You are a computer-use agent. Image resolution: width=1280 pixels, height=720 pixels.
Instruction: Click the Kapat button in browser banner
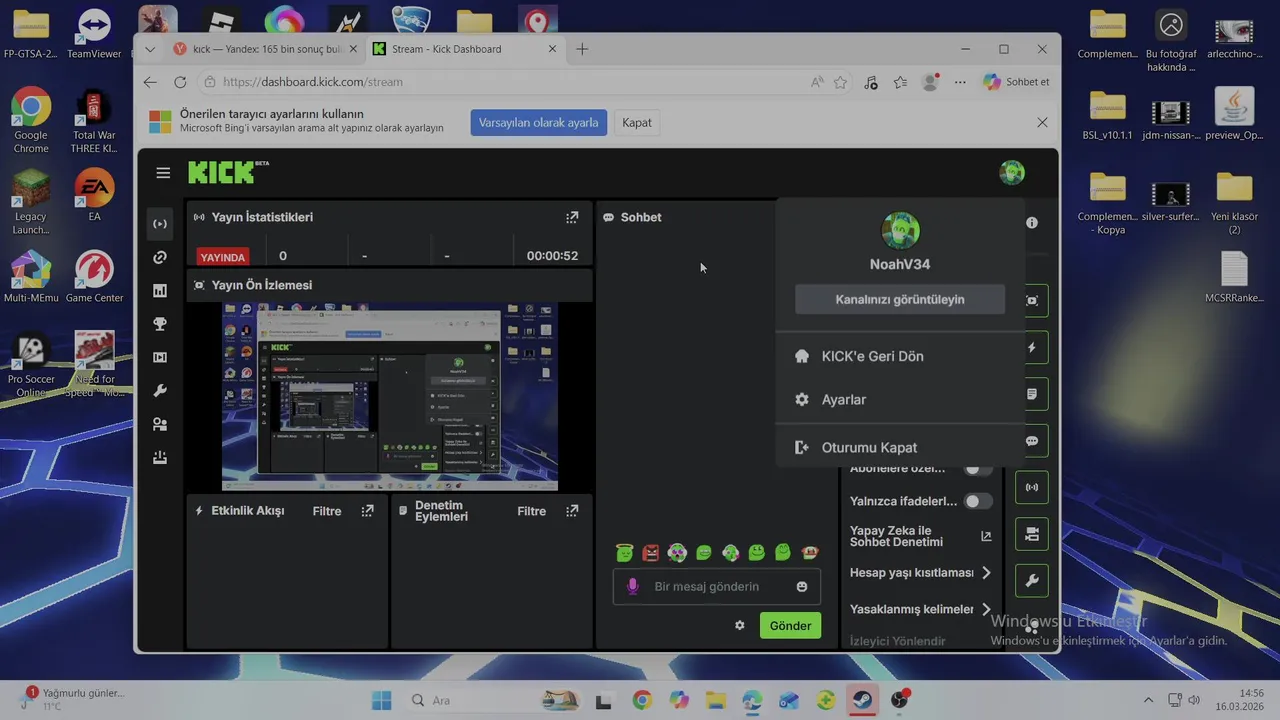[x=637, y=122]
